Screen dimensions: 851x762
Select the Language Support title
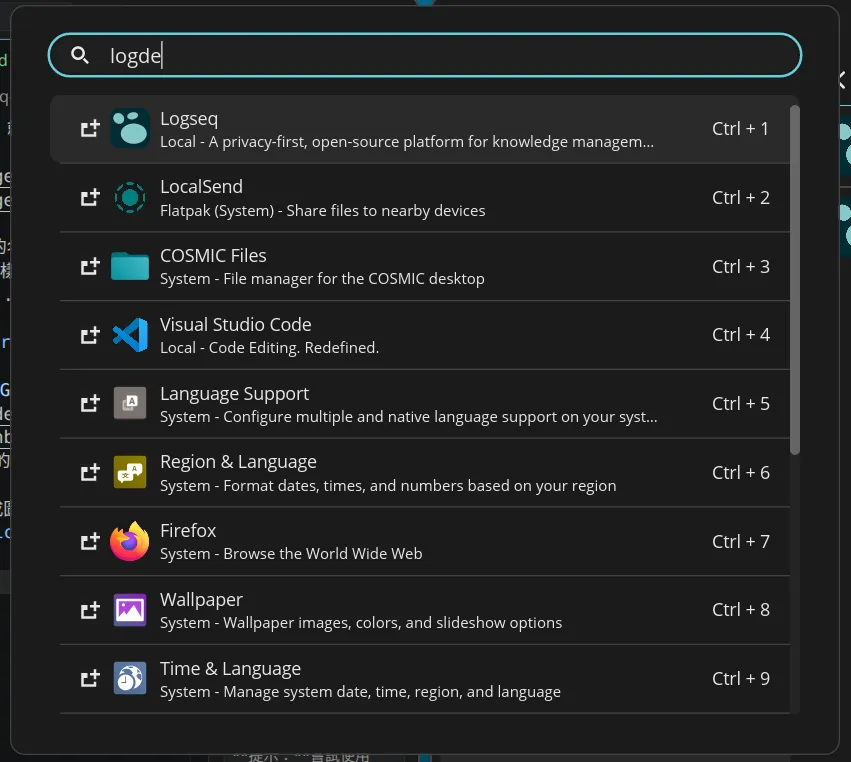(x=234, y=393)
